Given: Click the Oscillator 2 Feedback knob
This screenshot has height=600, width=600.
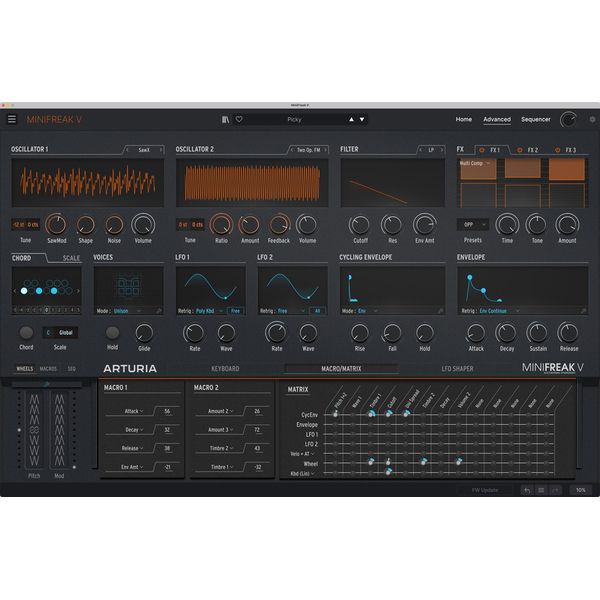Looking at the screenshot, I should (279, 225).
